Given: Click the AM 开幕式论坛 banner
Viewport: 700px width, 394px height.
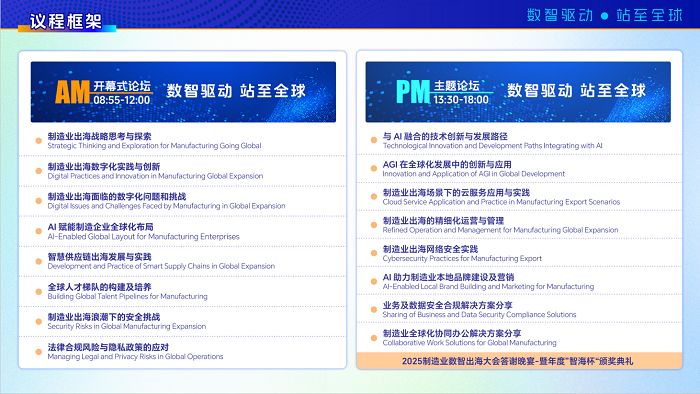Looking at the screenshot, I should [183, 92].
